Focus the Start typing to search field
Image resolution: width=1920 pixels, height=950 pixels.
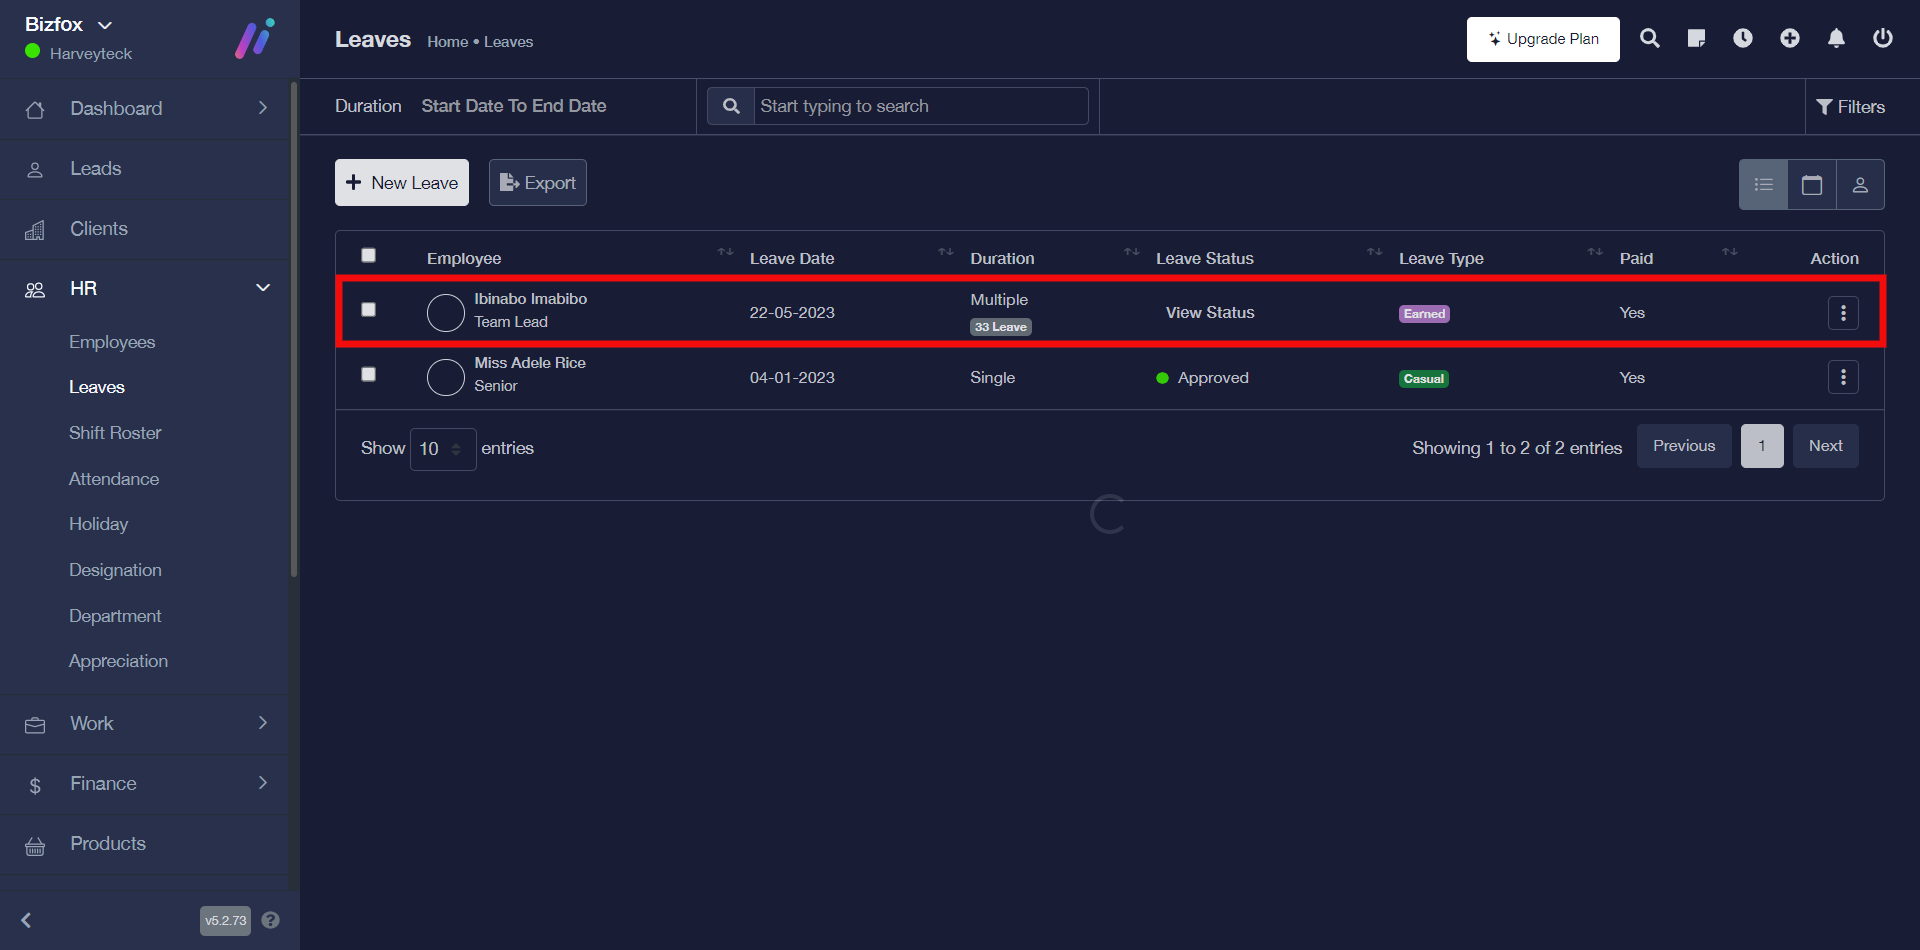pyautogui.click(x=920, y=106)
